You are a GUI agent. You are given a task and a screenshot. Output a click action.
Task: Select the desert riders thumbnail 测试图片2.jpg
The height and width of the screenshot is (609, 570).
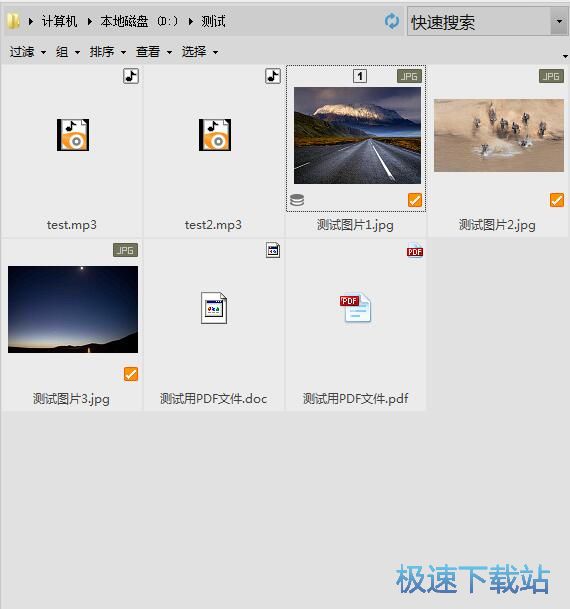tap(499, 135)
